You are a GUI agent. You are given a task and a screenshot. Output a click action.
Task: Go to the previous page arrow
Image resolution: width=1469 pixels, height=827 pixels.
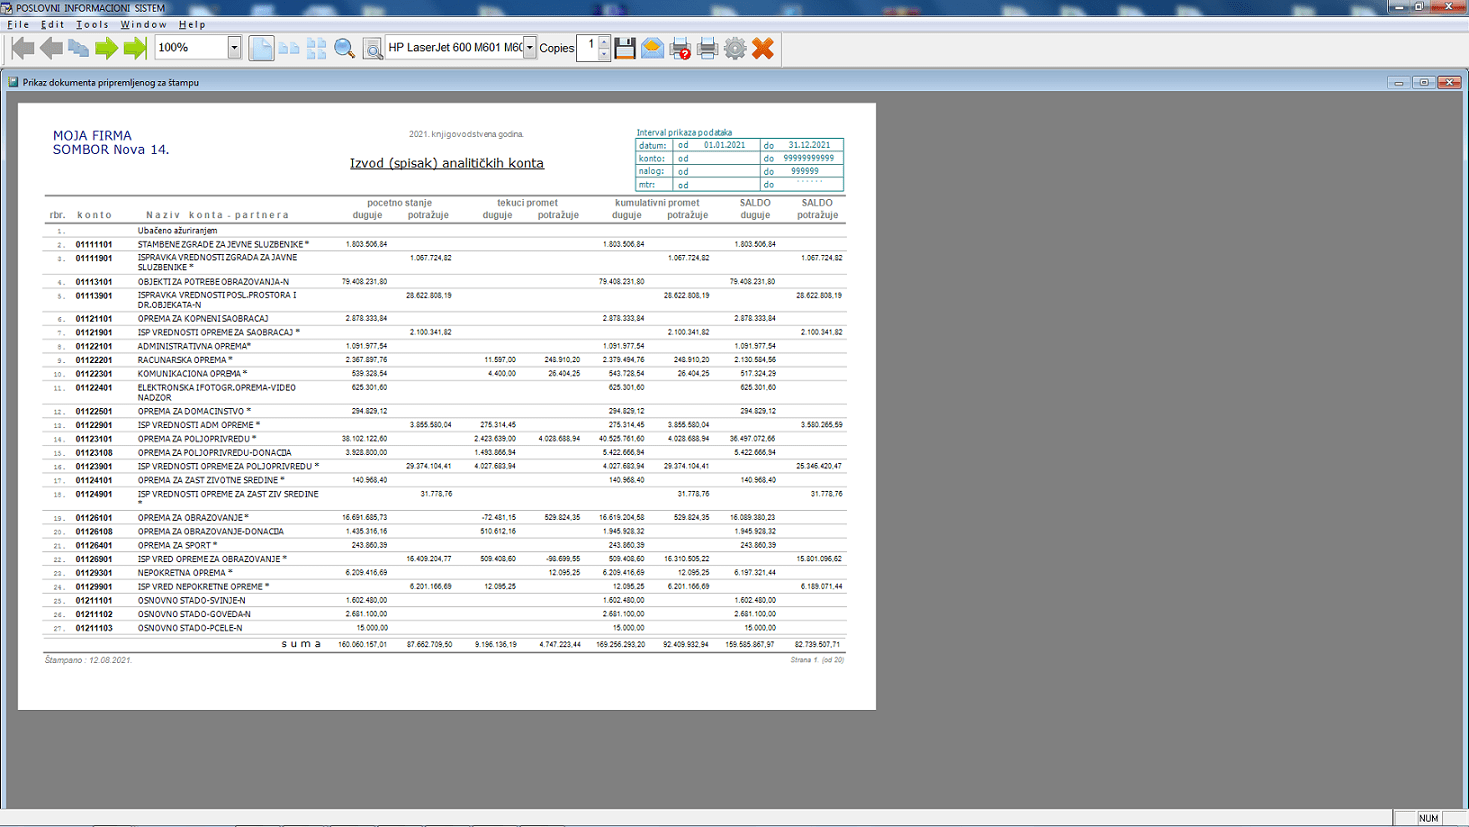tap(51, 48)
